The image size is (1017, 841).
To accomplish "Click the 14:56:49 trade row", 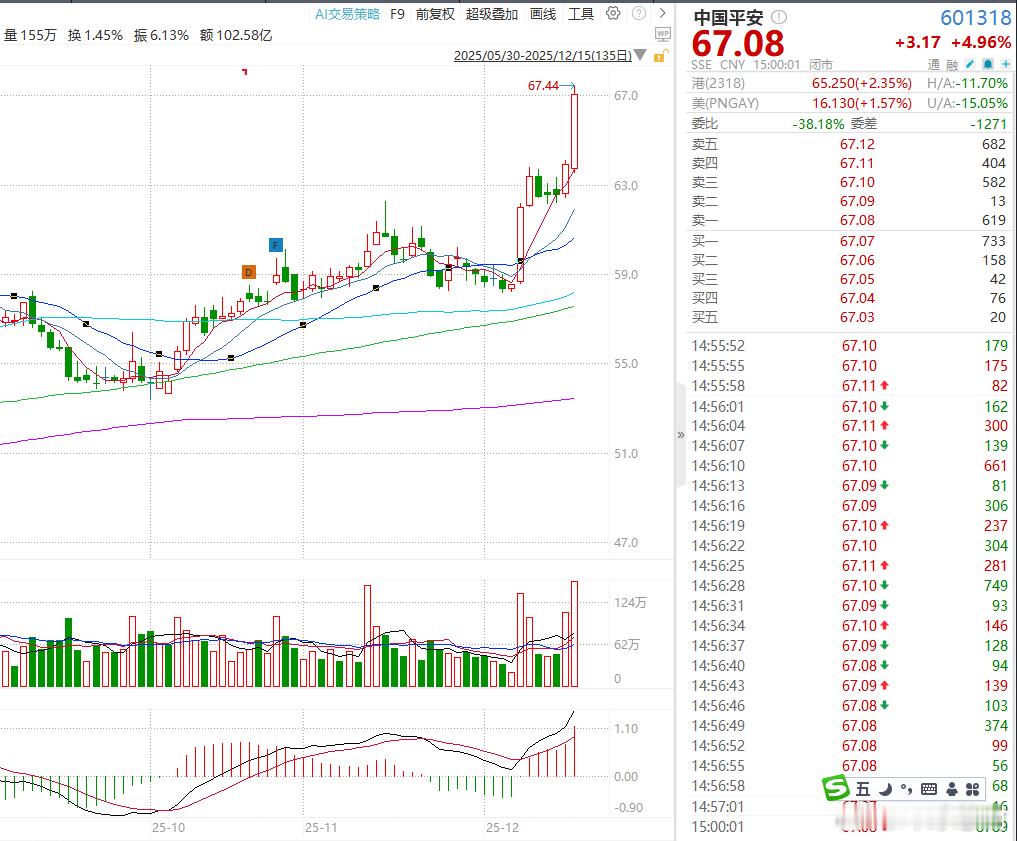I will [x=849, y=726].
